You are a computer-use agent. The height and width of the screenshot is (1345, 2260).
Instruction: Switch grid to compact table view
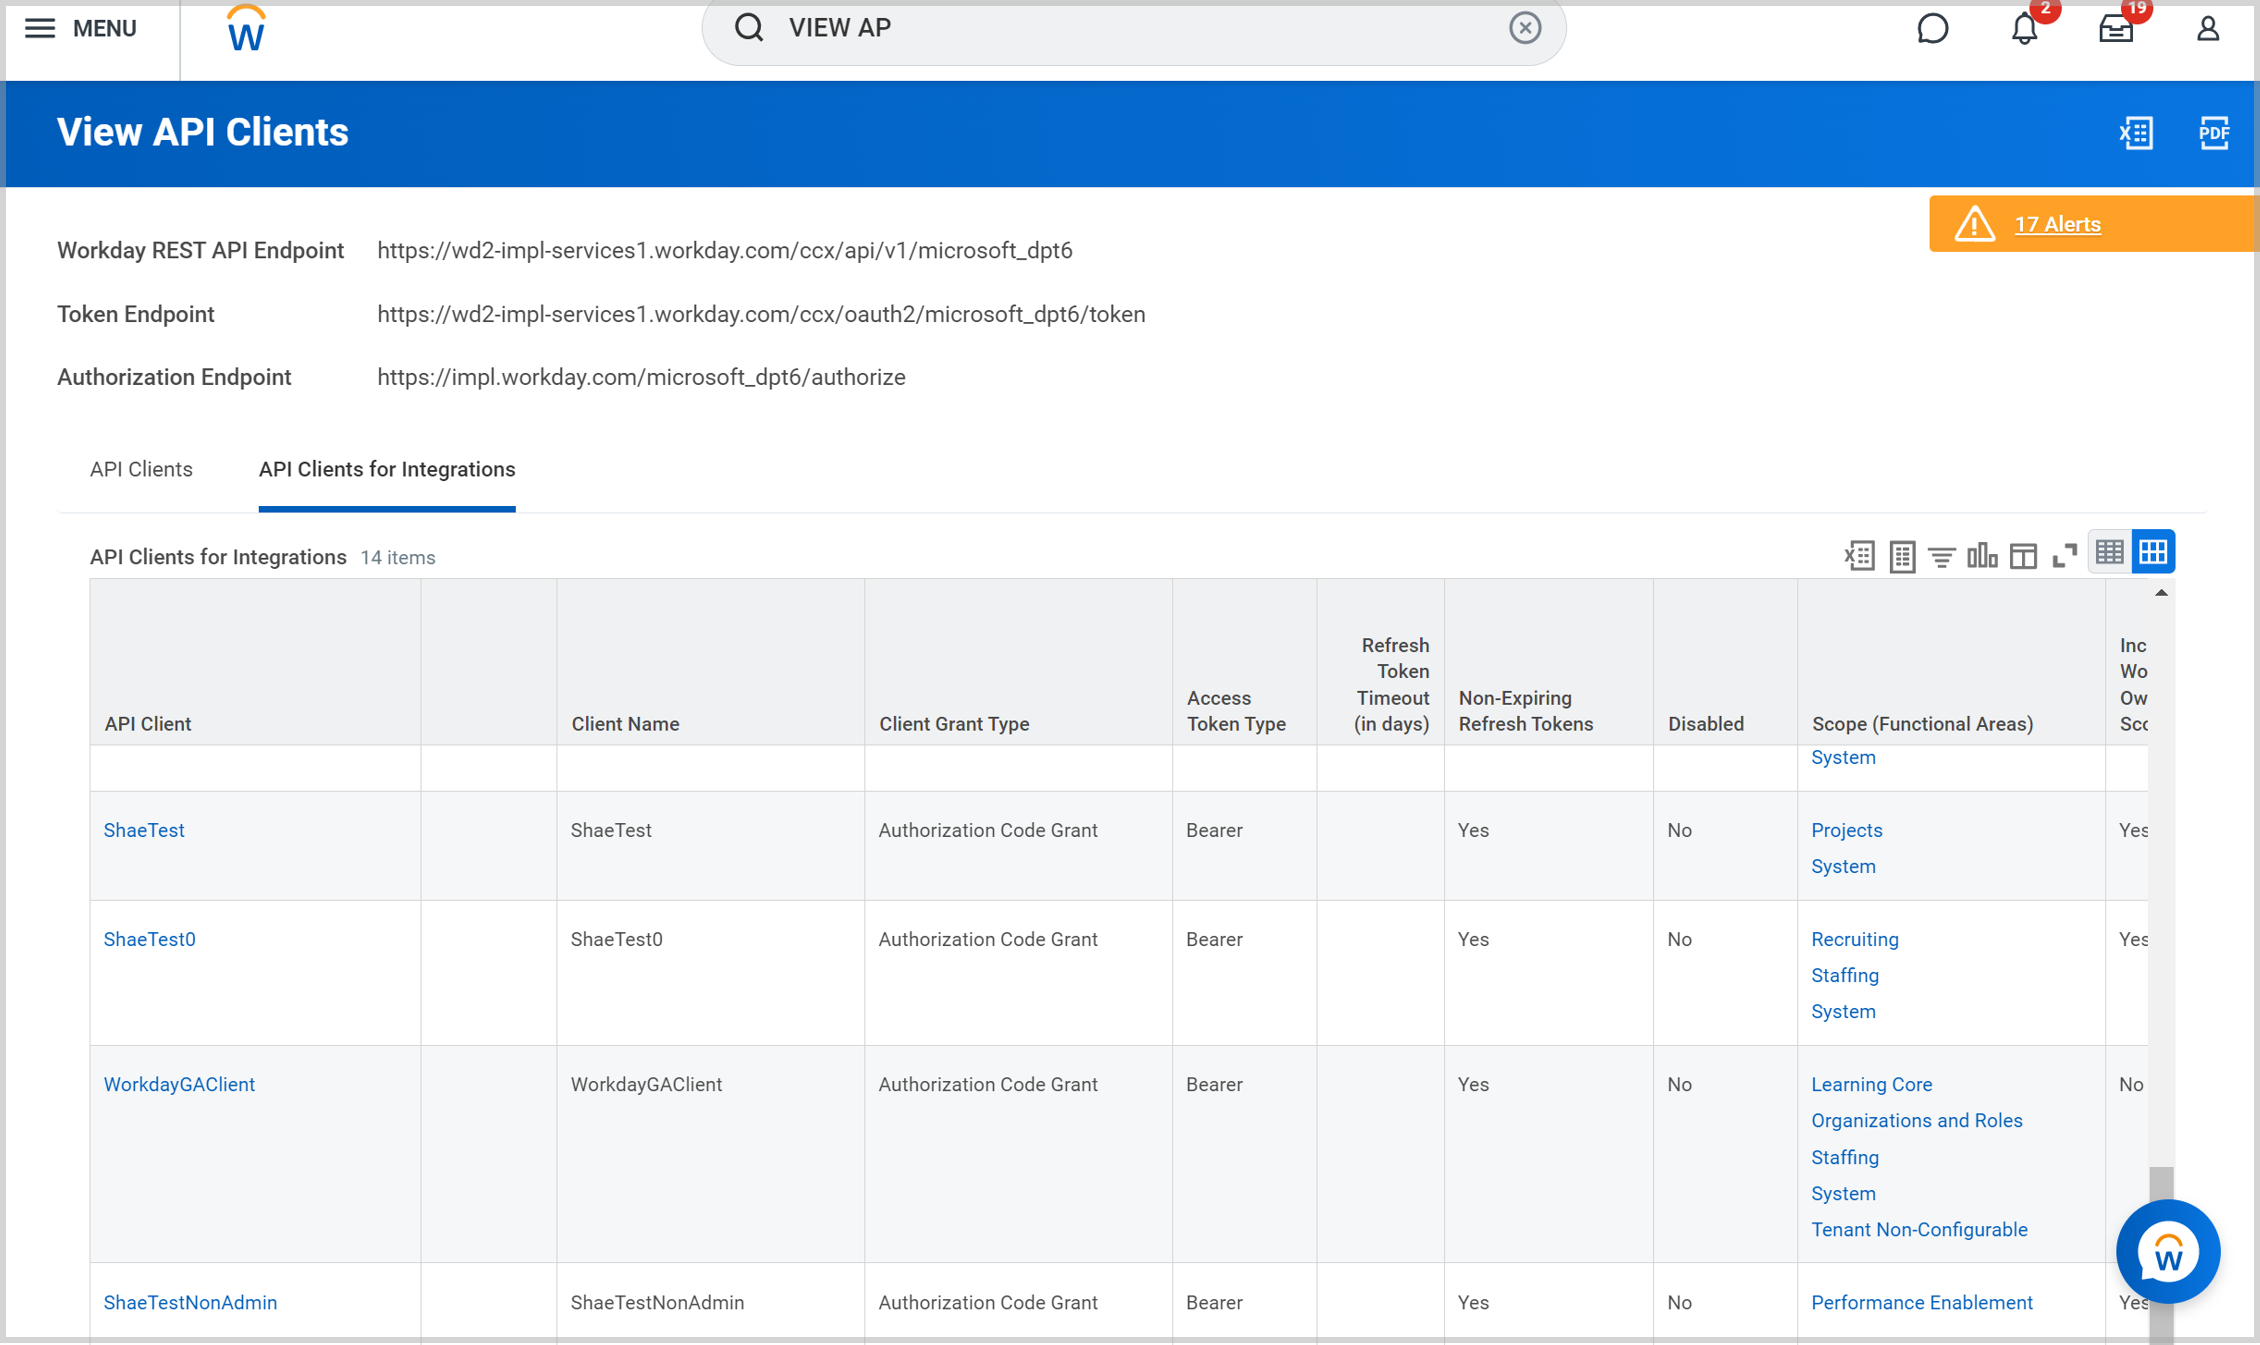point(2109,551)
